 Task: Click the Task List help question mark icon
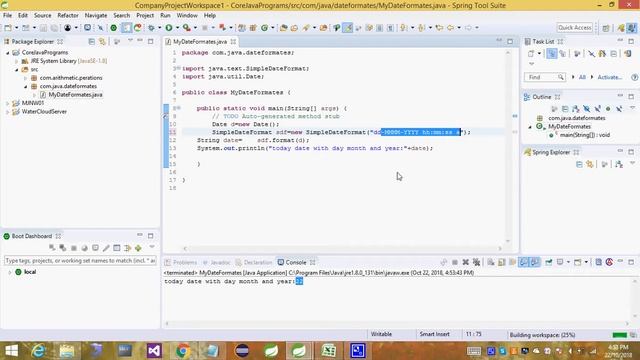(634, 77)
